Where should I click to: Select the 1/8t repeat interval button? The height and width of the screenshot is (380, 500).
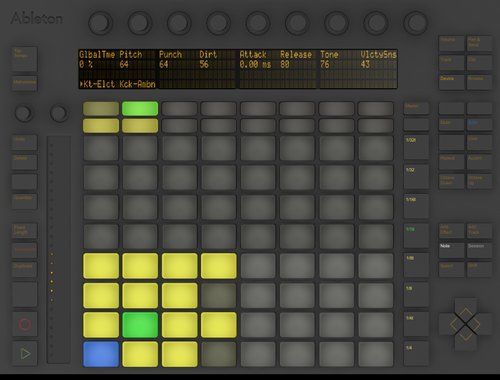click(416, 266)
